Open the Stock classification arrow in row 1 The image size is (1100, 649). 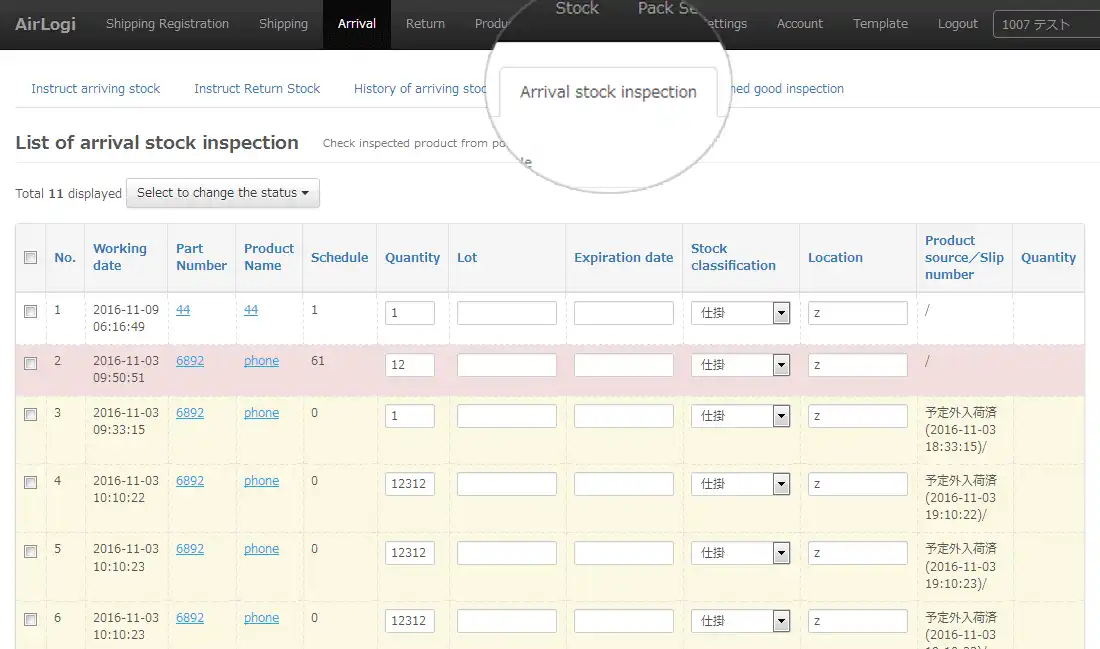pos(781,313)
